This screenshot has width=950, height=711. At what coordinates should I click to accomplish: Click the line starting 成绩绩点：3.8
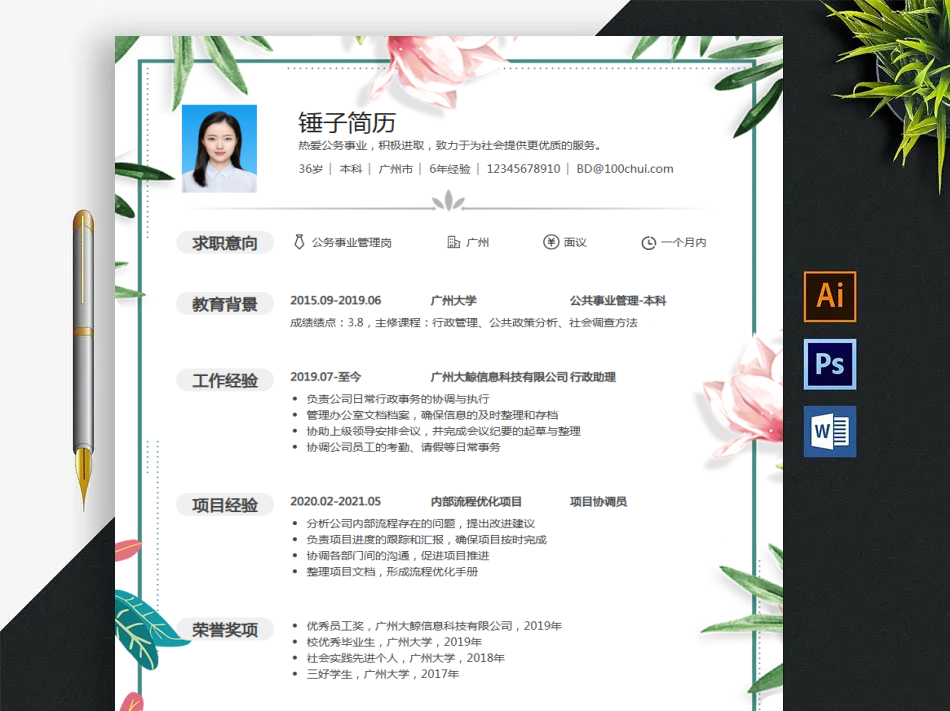463,323
